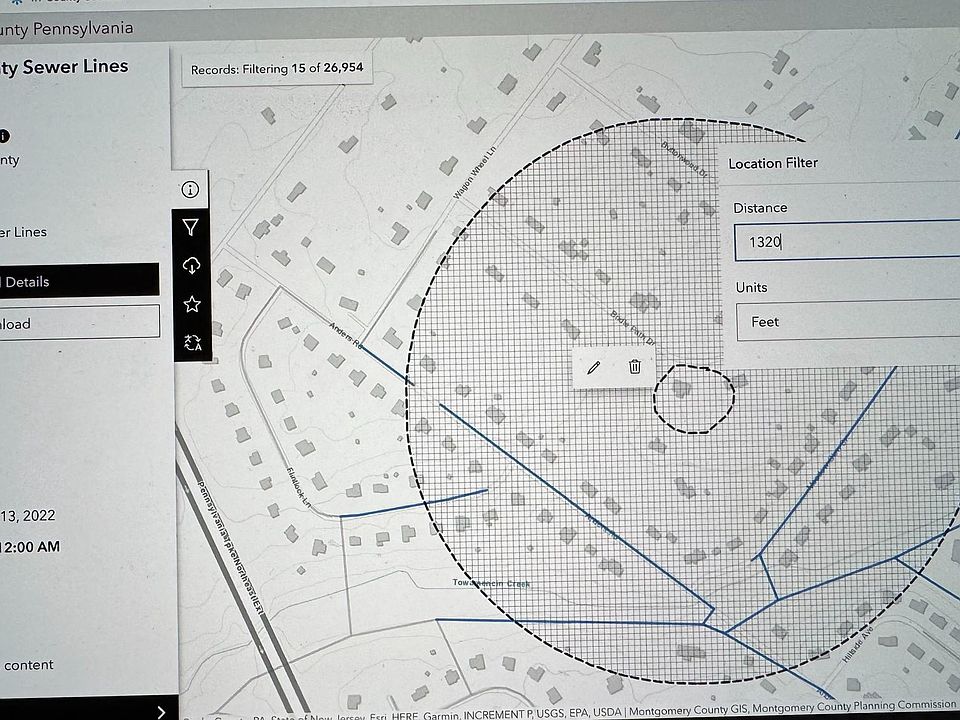Select the highlighted Details tab
960x720 pixels.
[x=78, y=281]
